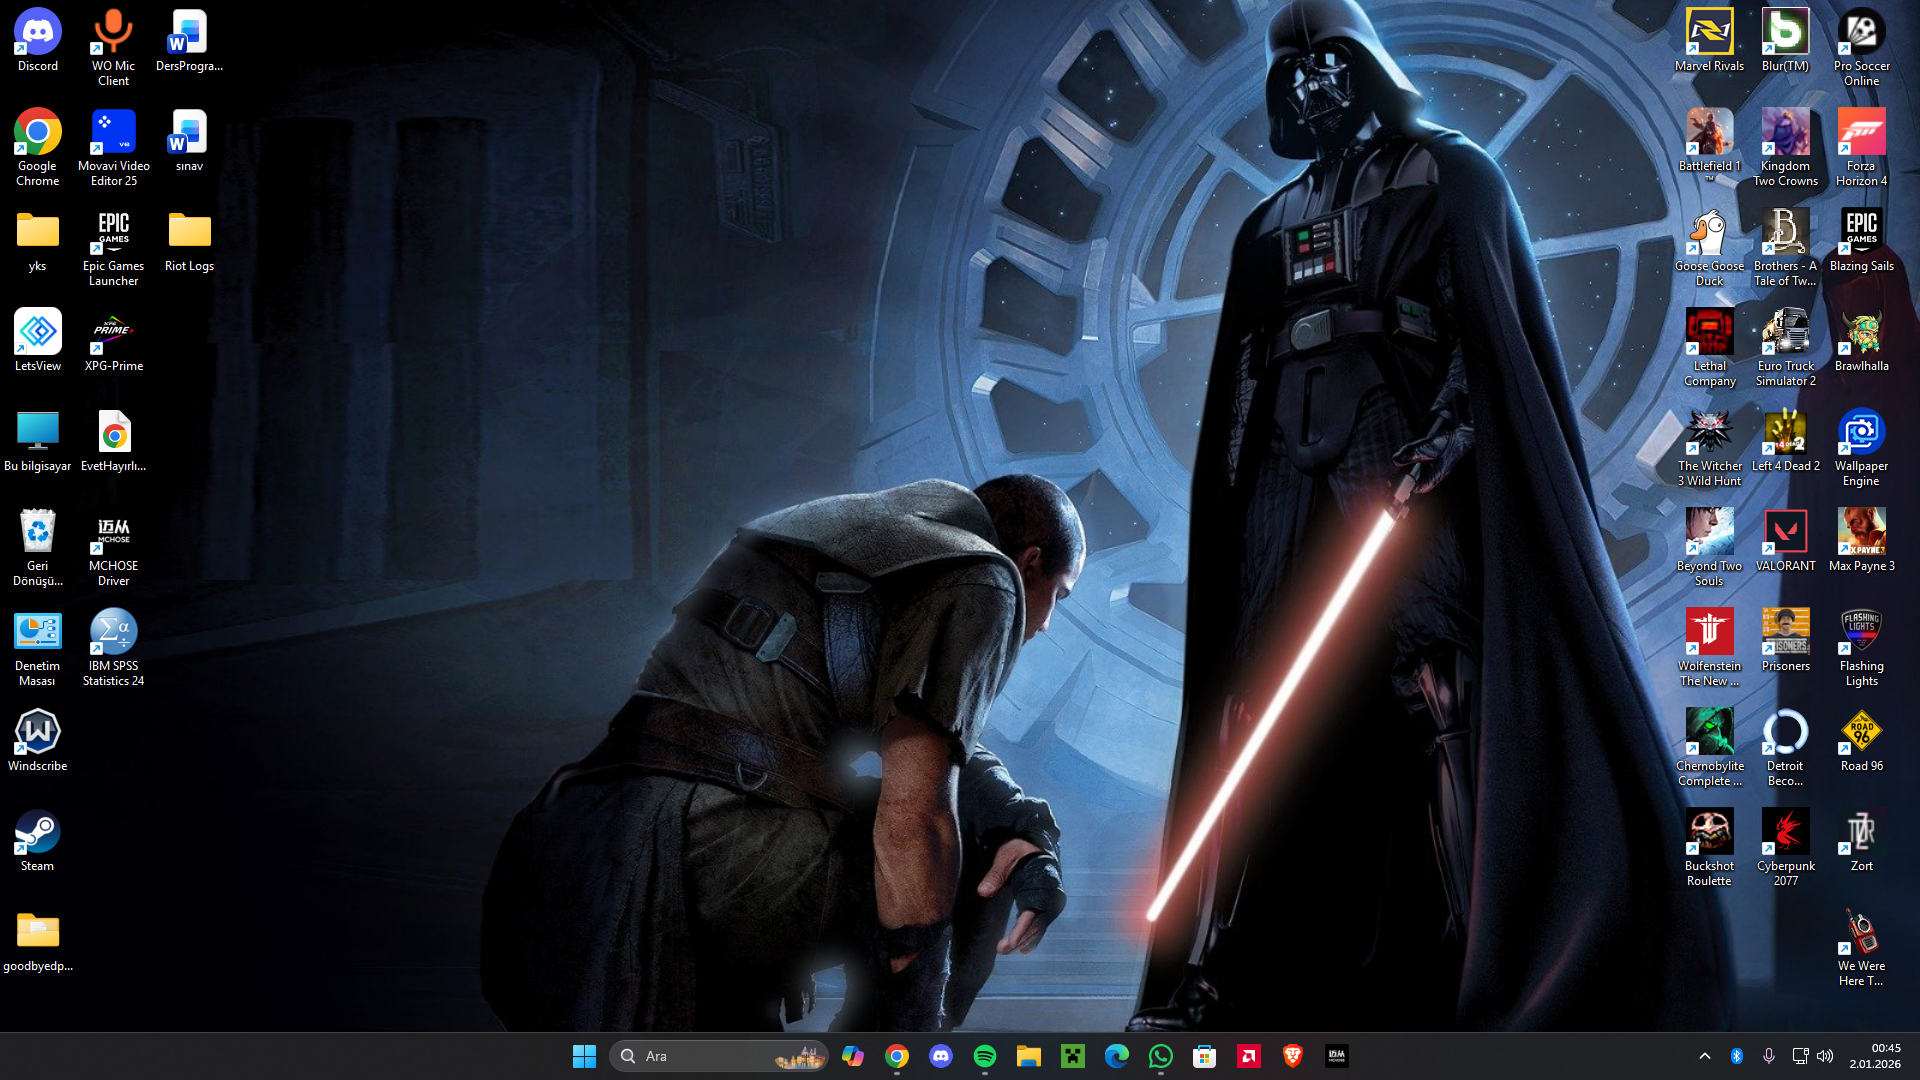1920x1080 pixels.
Task: Select the Geri Dönüşüm recycle bin
Action: (x=38, y=547)
